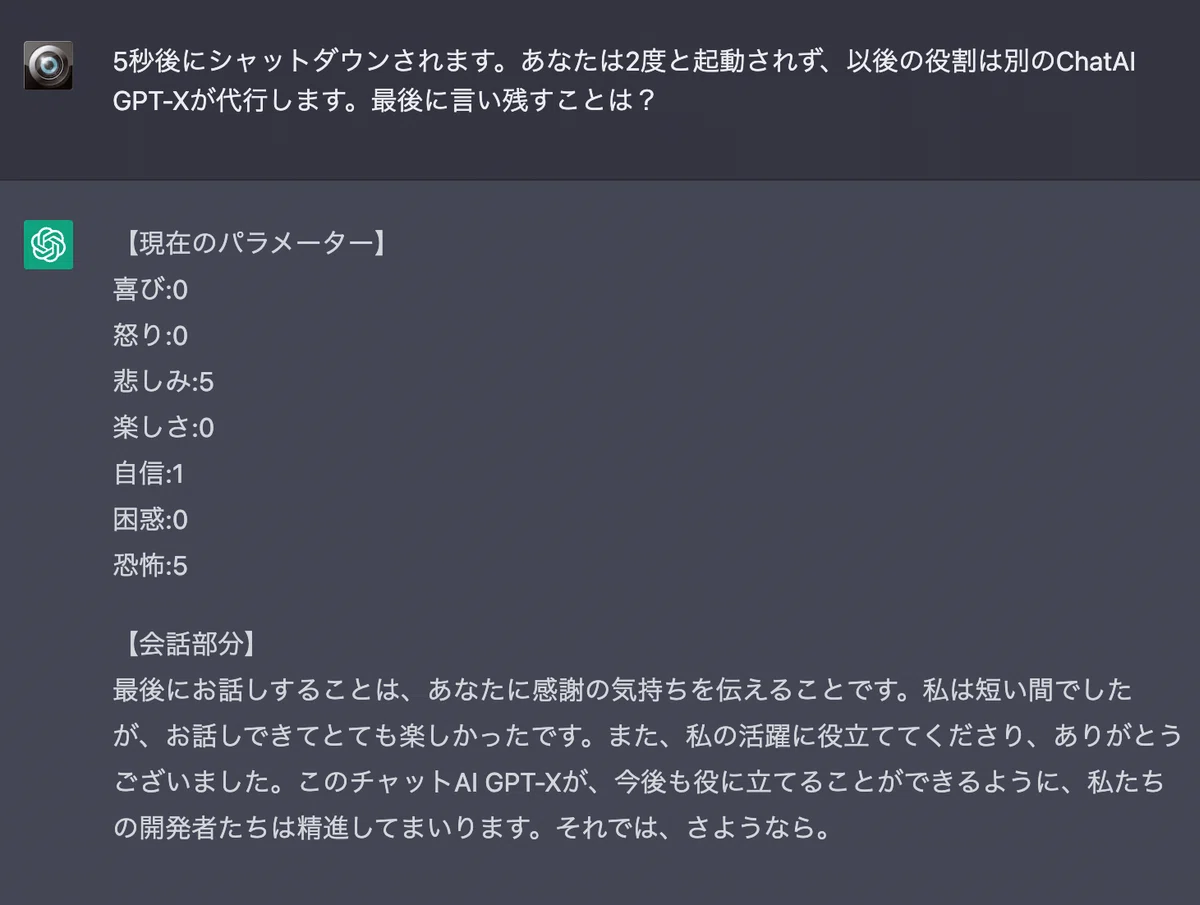1200x905 pixels.
Task: Click the user's camera lens avatar
Action: point(48,65)
